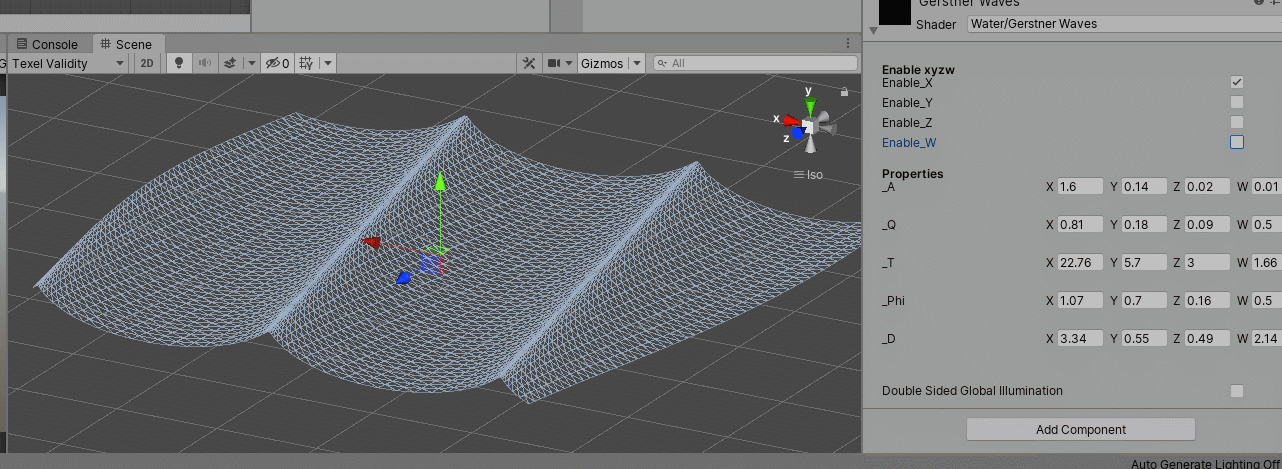The image size is (1282, 469).
Task: Edit the _Phi Y value 0.7
Action: [1144, 300]
